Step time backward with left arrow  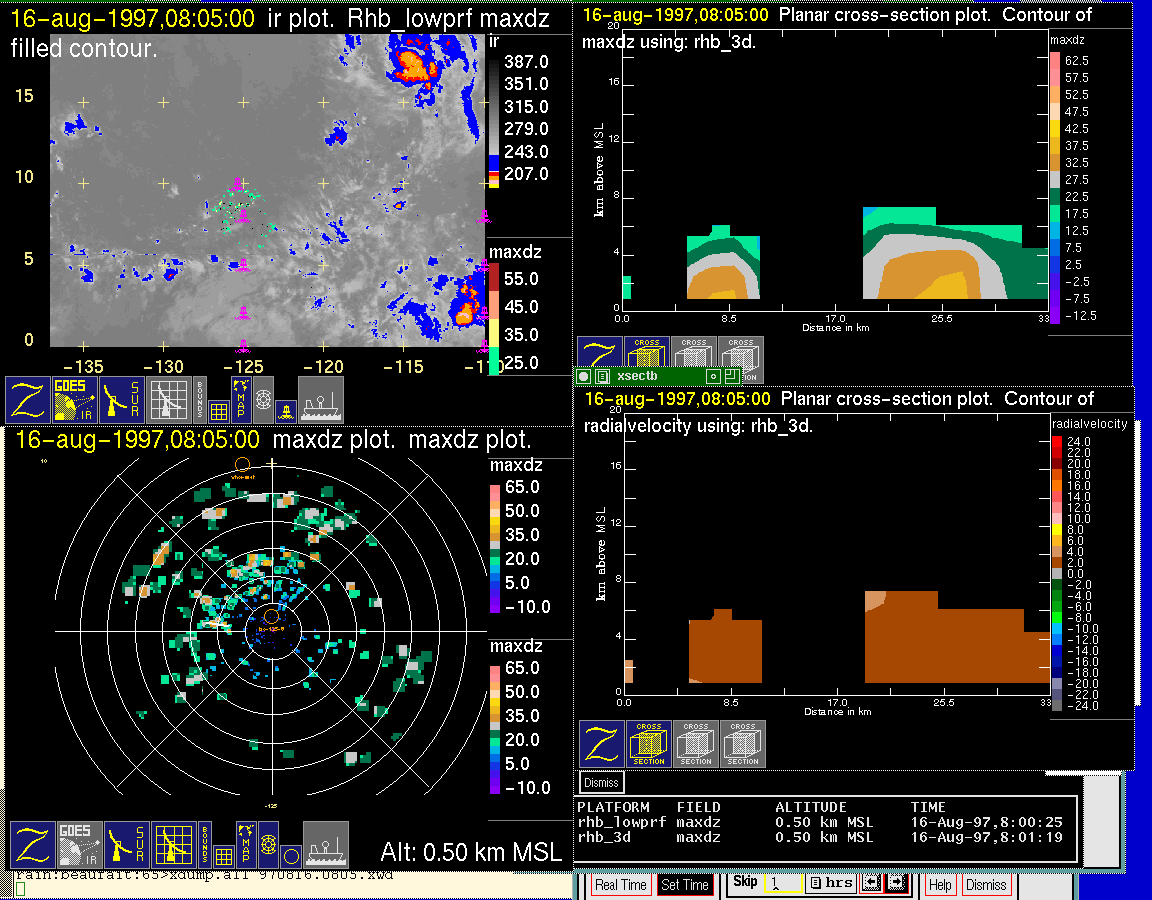pos(870,883)
